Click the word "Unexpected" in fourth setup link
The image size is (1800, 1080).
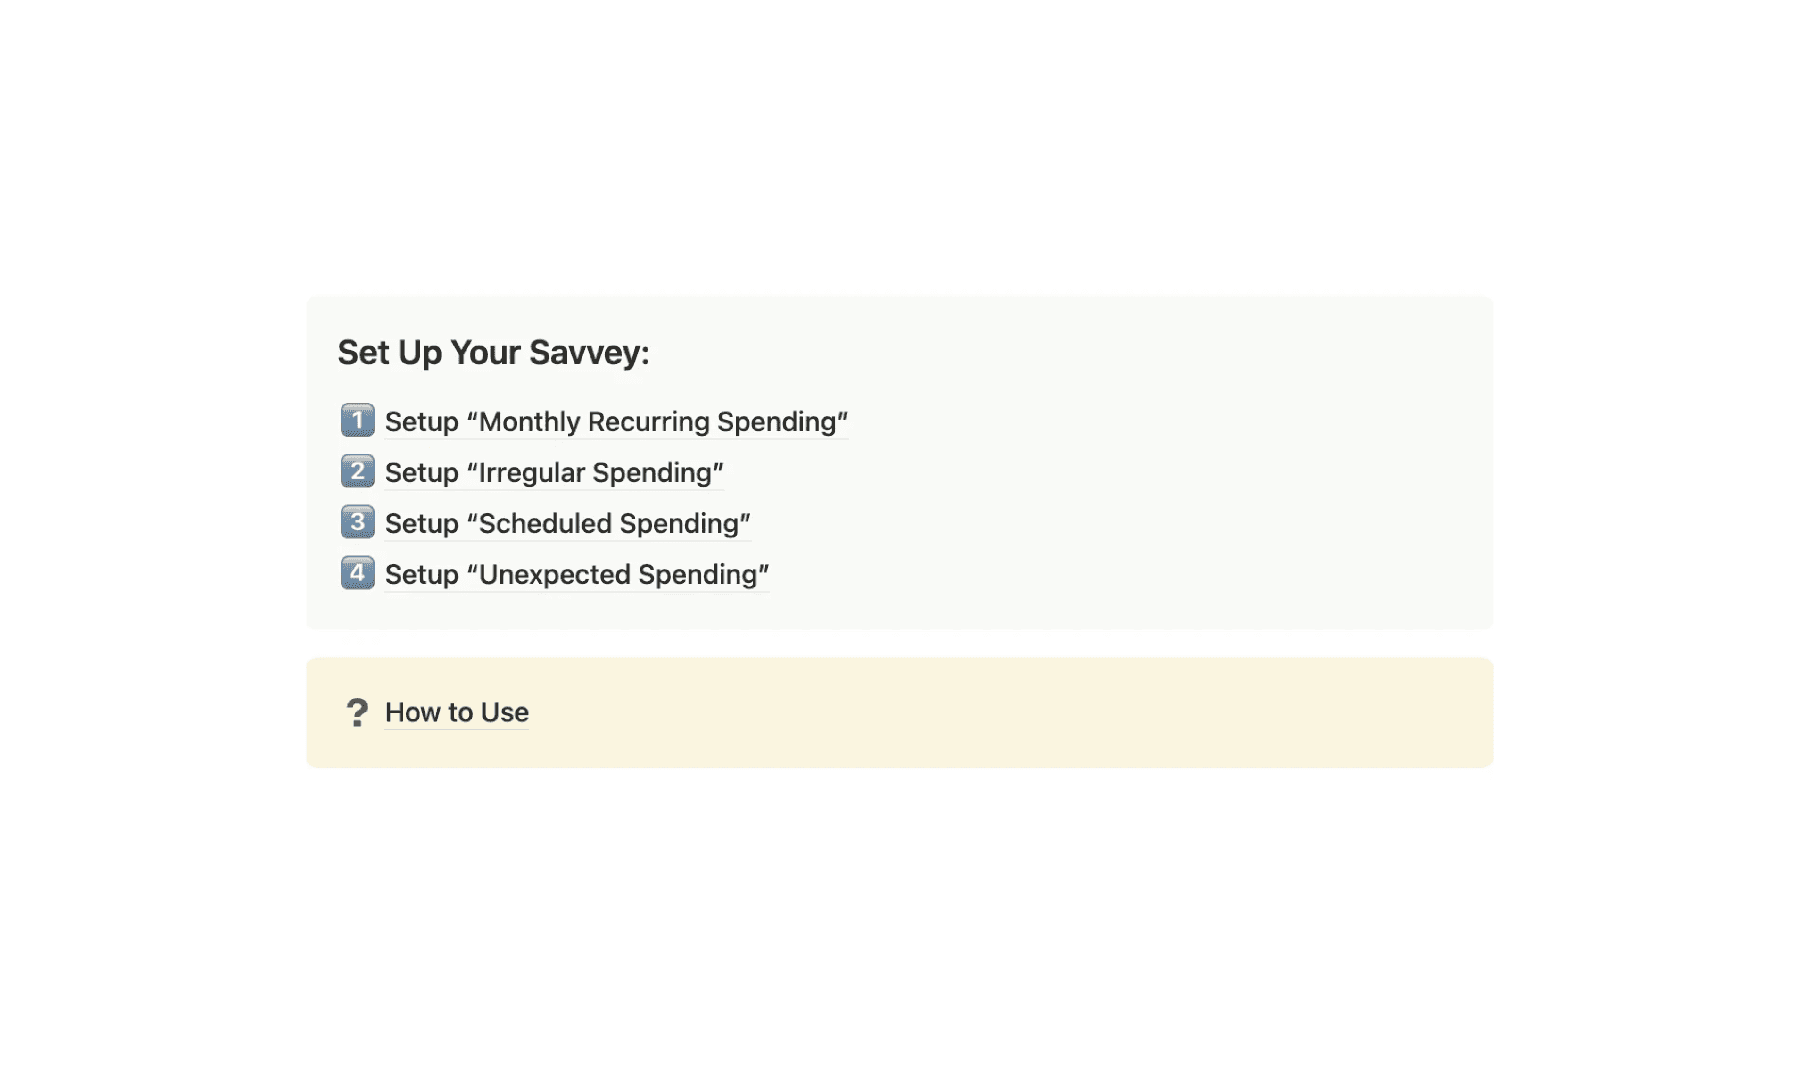pos(554,575)
